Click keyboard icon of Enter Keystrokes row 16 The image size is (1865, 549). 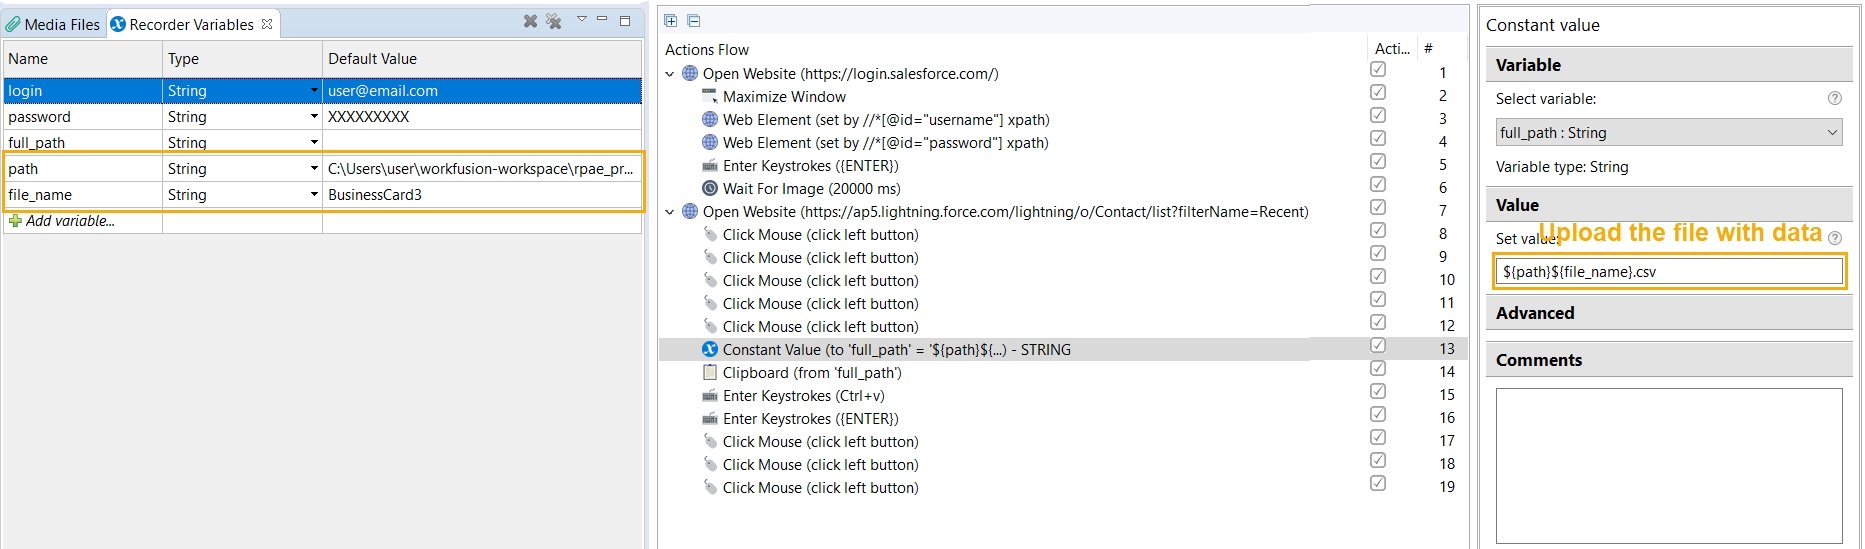(710, 418)
